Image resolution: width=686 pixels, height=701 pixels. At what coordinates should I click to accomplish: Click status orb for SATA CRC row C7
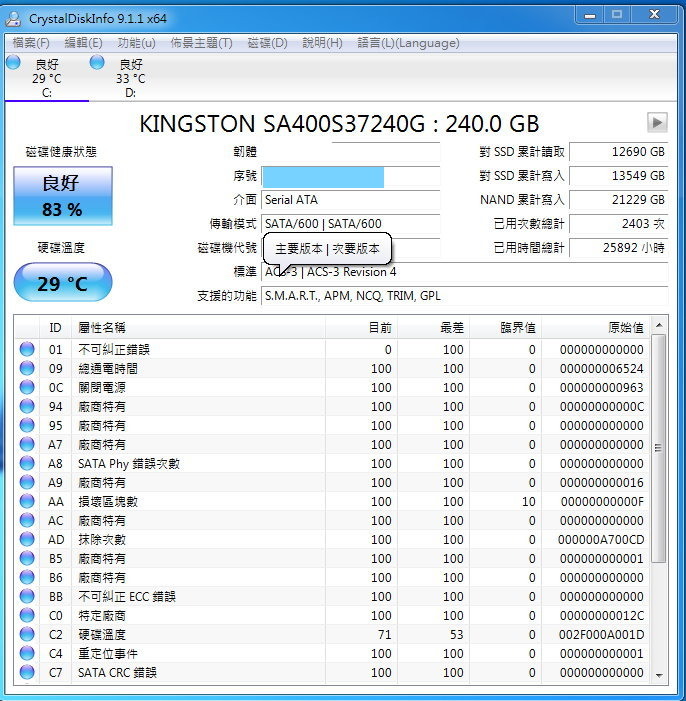(x=27, y=672)
